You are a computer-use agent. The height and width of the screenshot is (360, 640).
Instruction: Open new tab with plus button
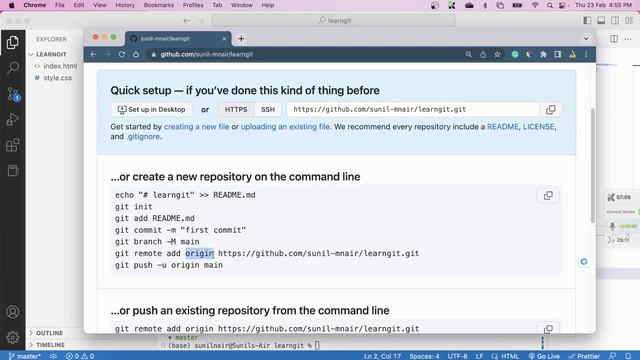[241, 39]
